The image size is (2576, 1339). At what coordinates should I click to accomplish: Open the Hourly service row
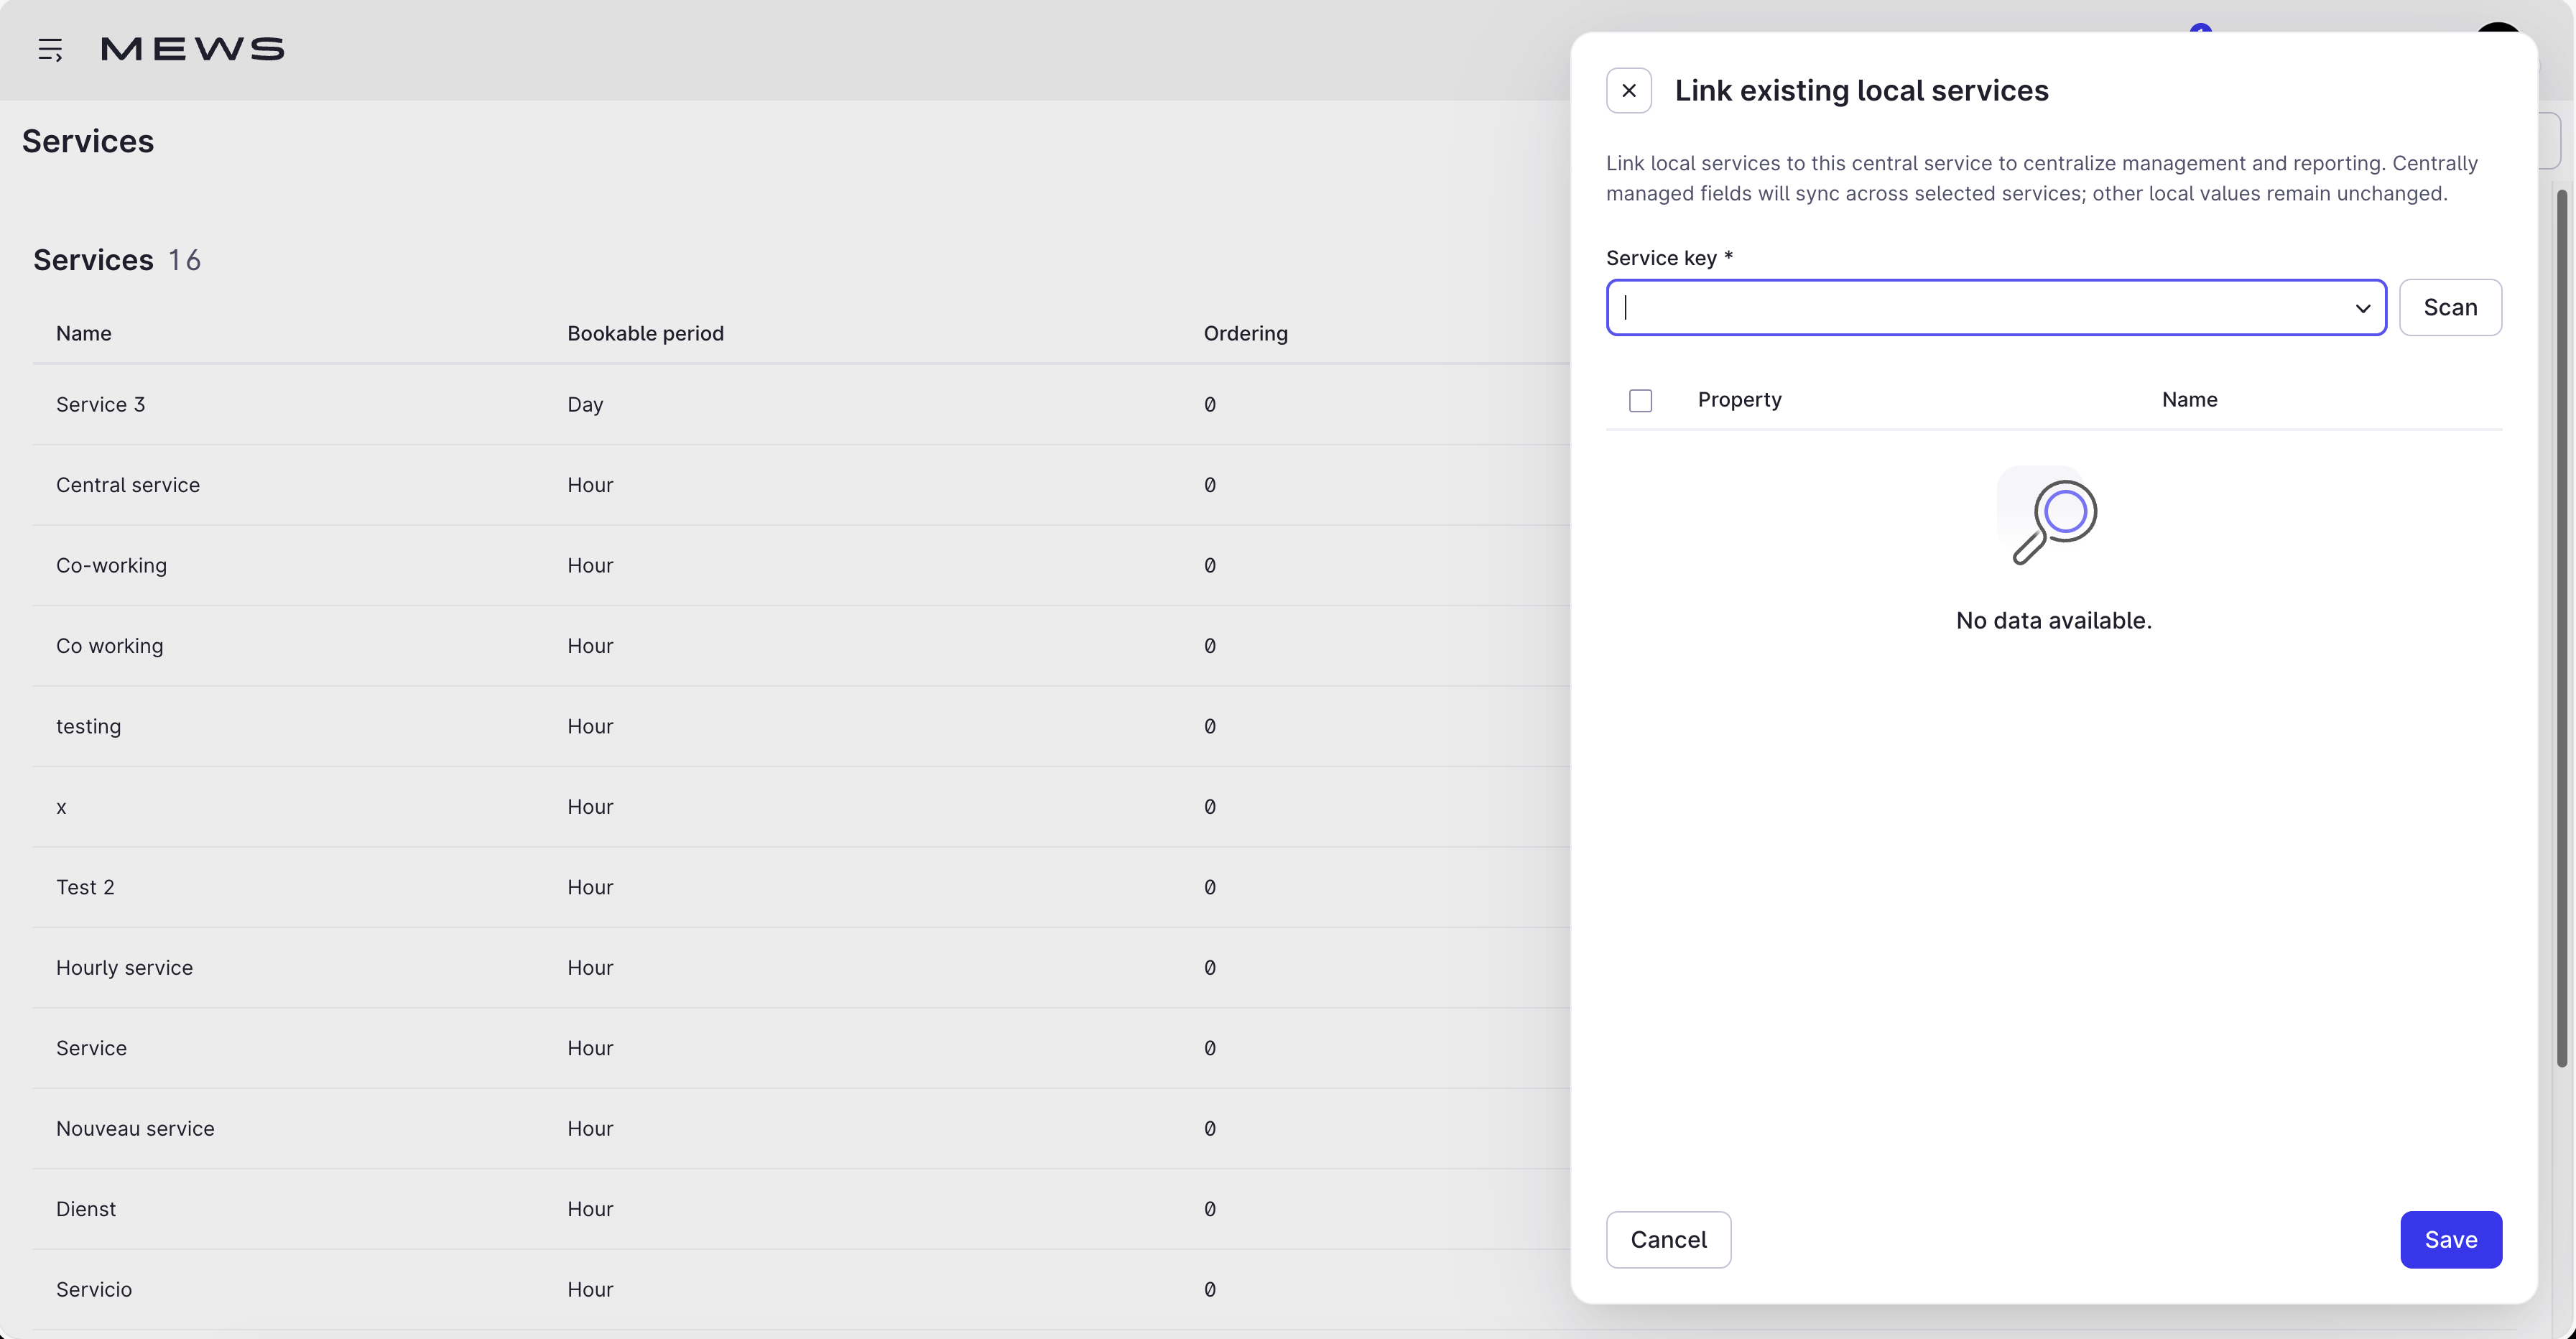click(x=801, y=969)
